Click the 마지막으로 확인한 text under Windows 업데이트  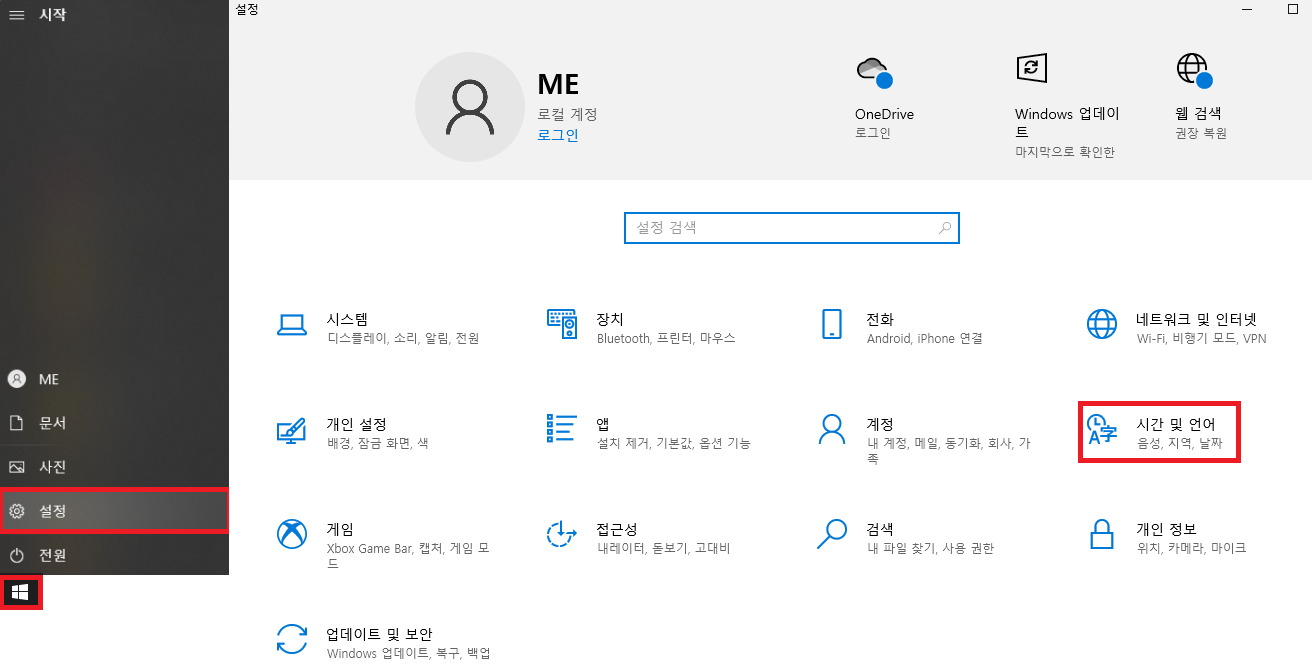[1064, 152]
